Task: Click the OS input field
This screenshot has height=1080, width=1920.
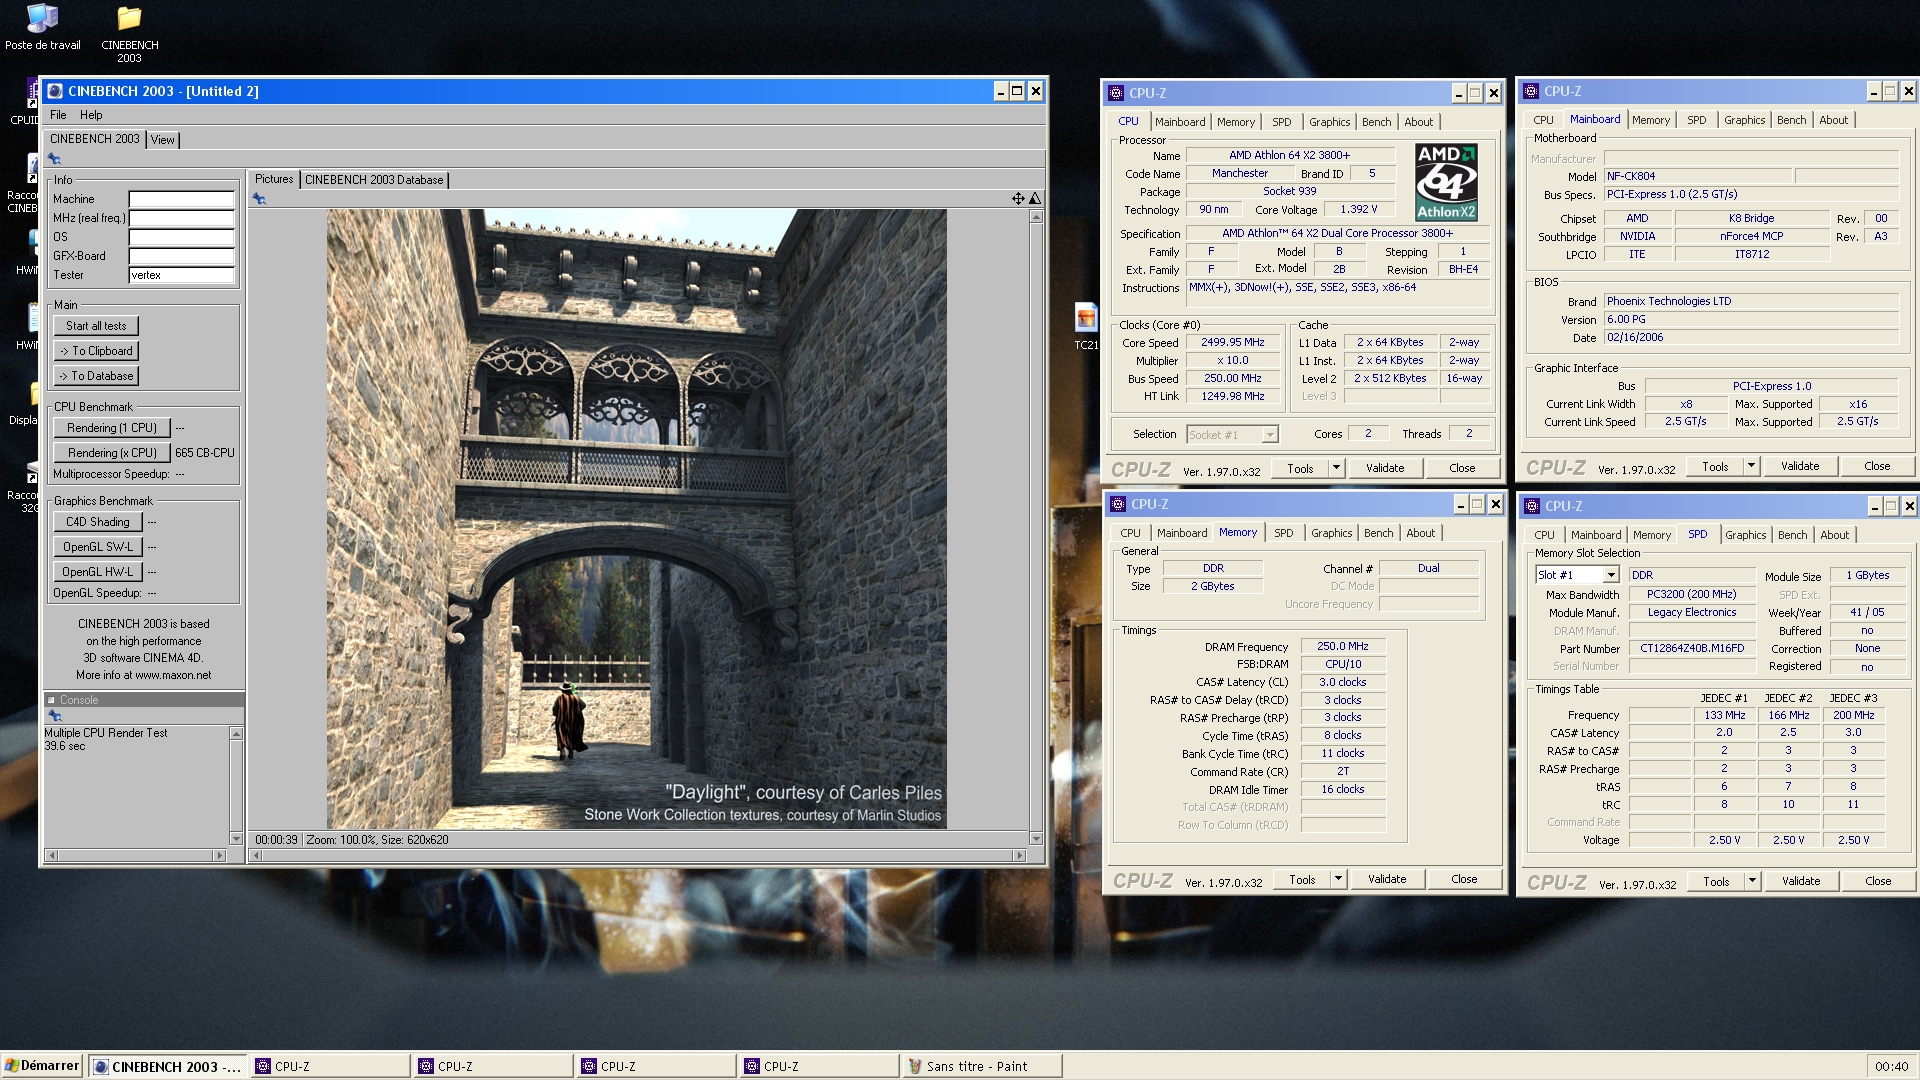Action: click(x=181, y=237)
